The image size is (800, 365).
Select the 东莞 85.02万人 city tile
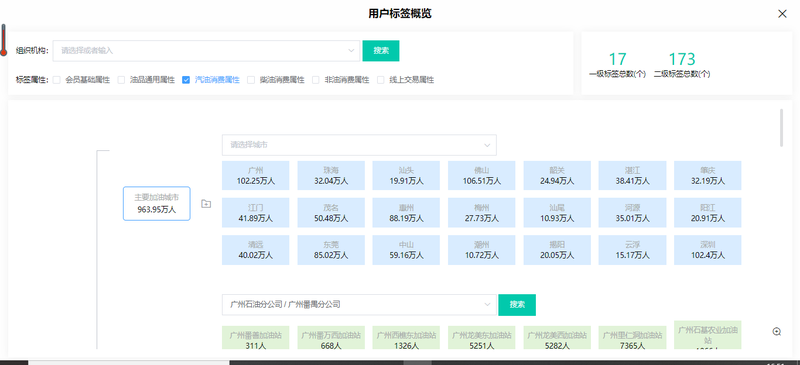(331, 250)
